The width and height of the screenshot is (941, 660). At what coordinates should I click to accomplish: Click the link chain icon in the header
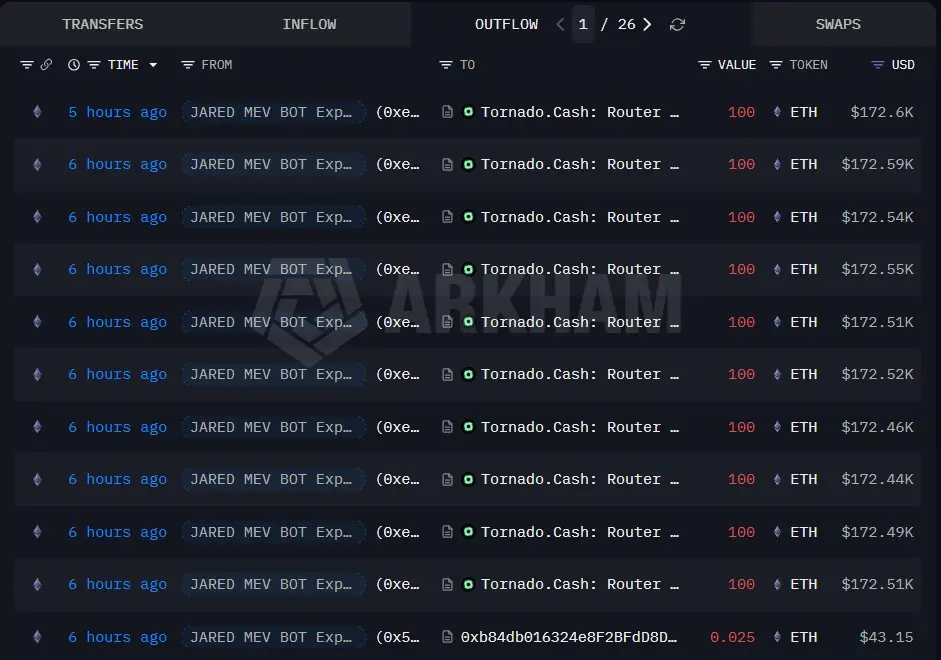(x=46, y=64)
